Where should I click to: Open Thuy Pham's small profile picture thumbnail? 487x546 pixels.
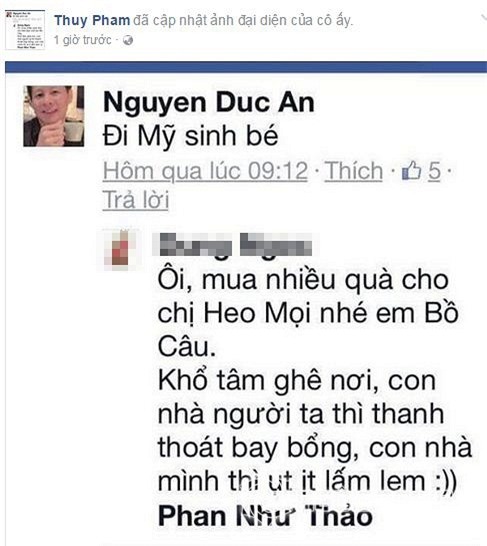pos(25,30)
